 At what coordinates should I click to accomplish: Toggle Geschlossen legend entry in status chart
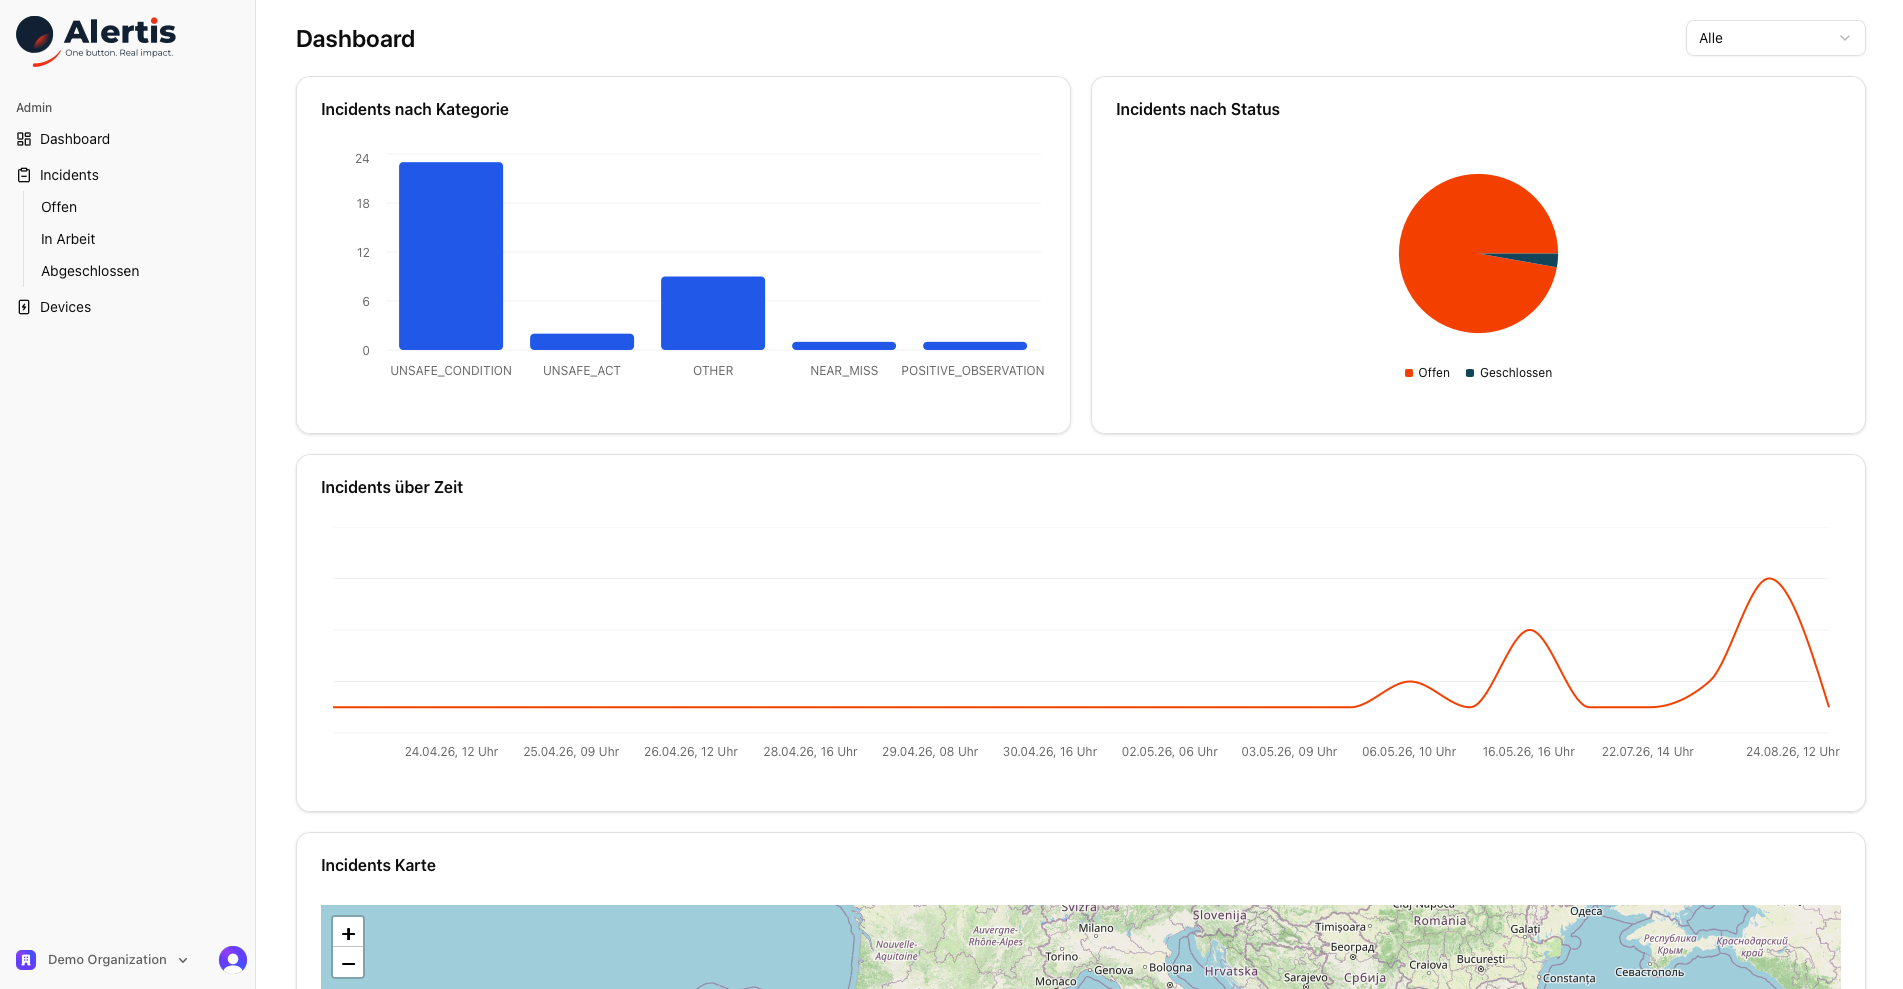pyautogui.click(x=1509, y=373)
